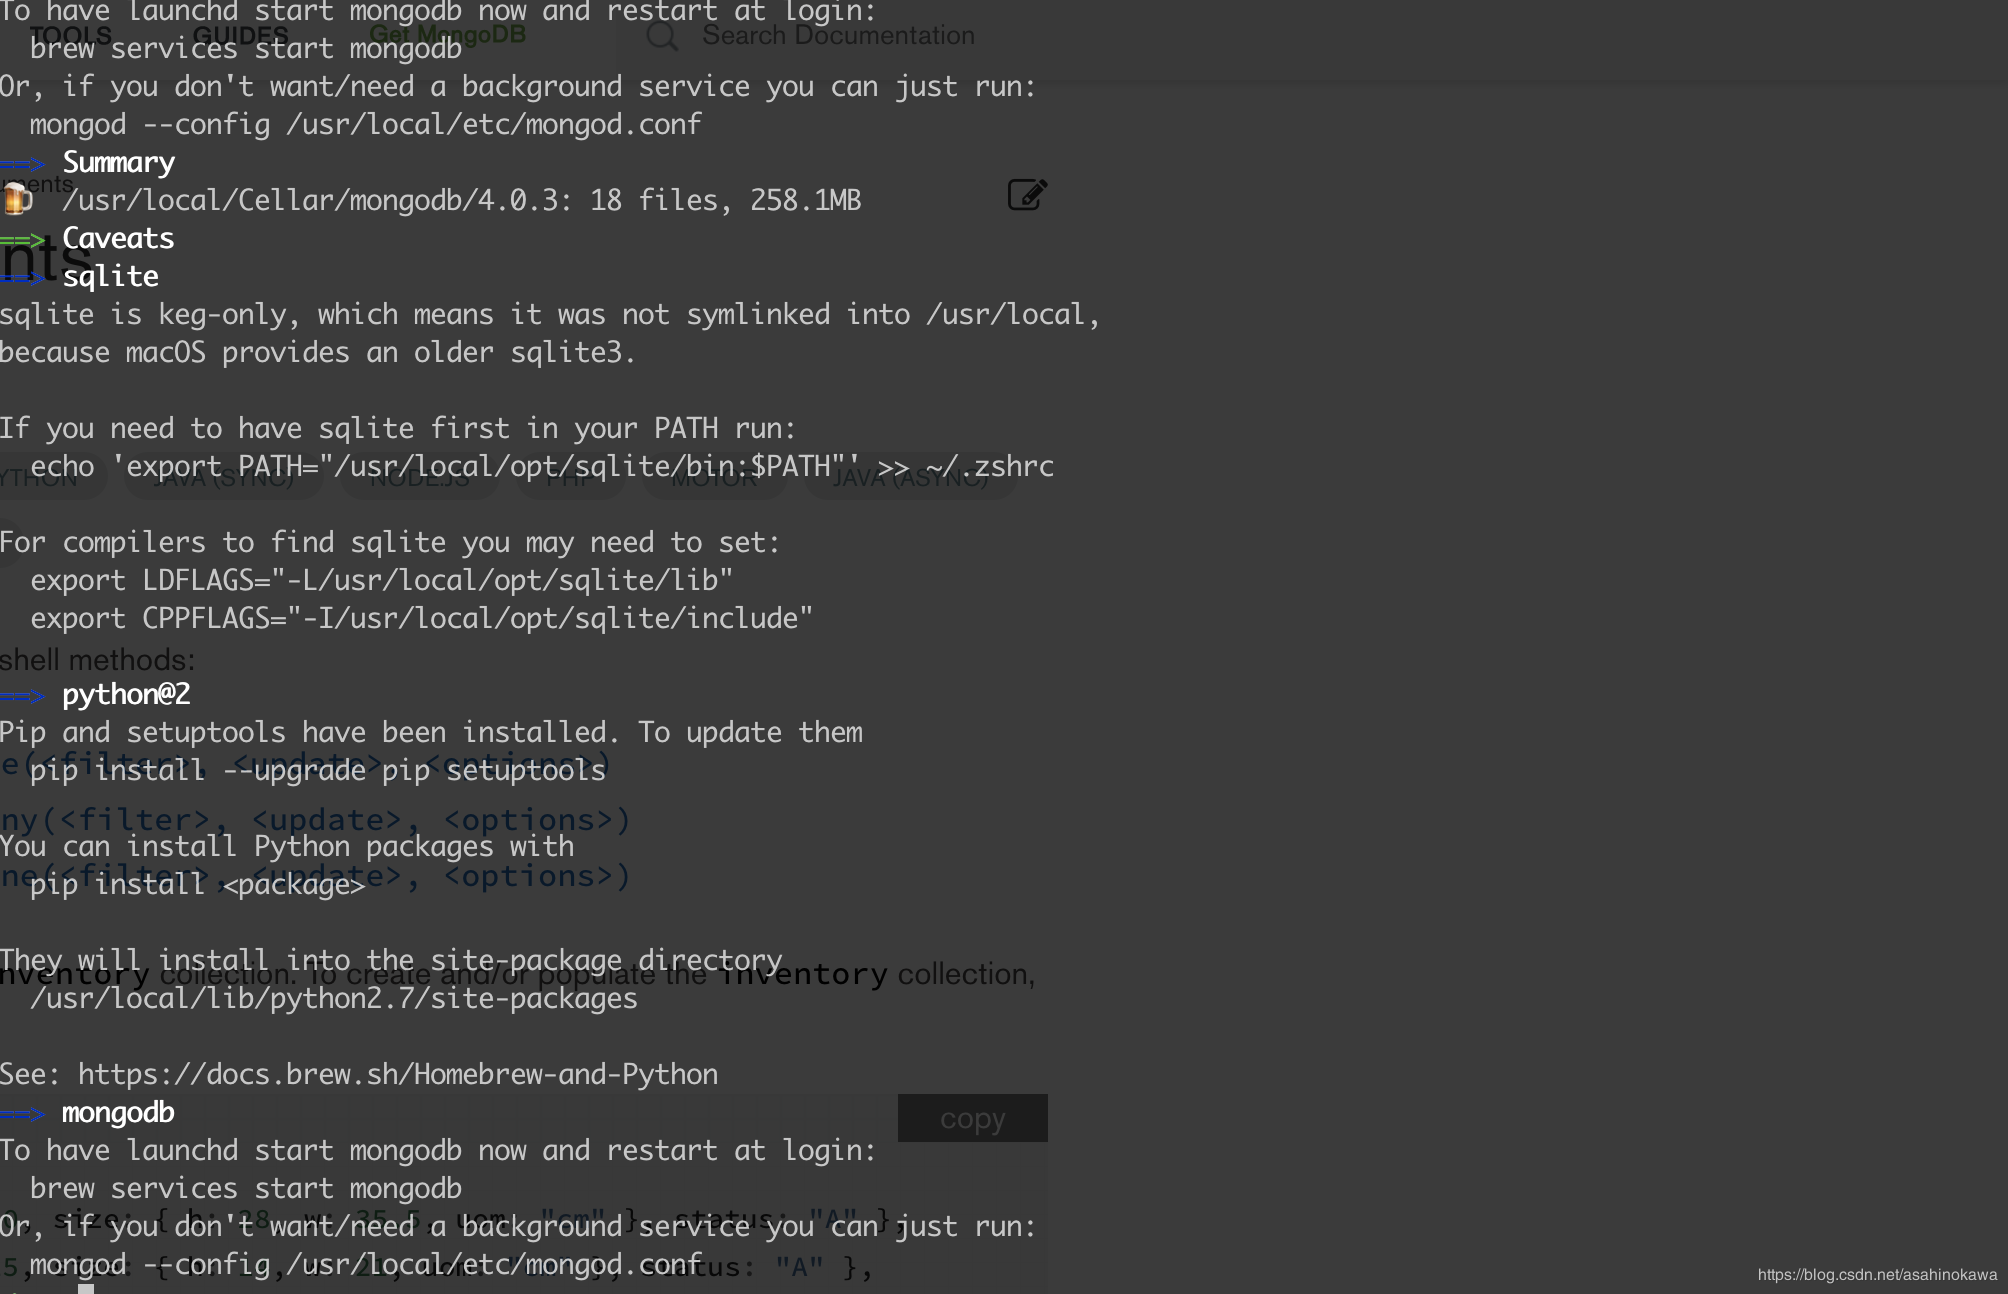Click the Get MongoDB link

click(447, 34)
